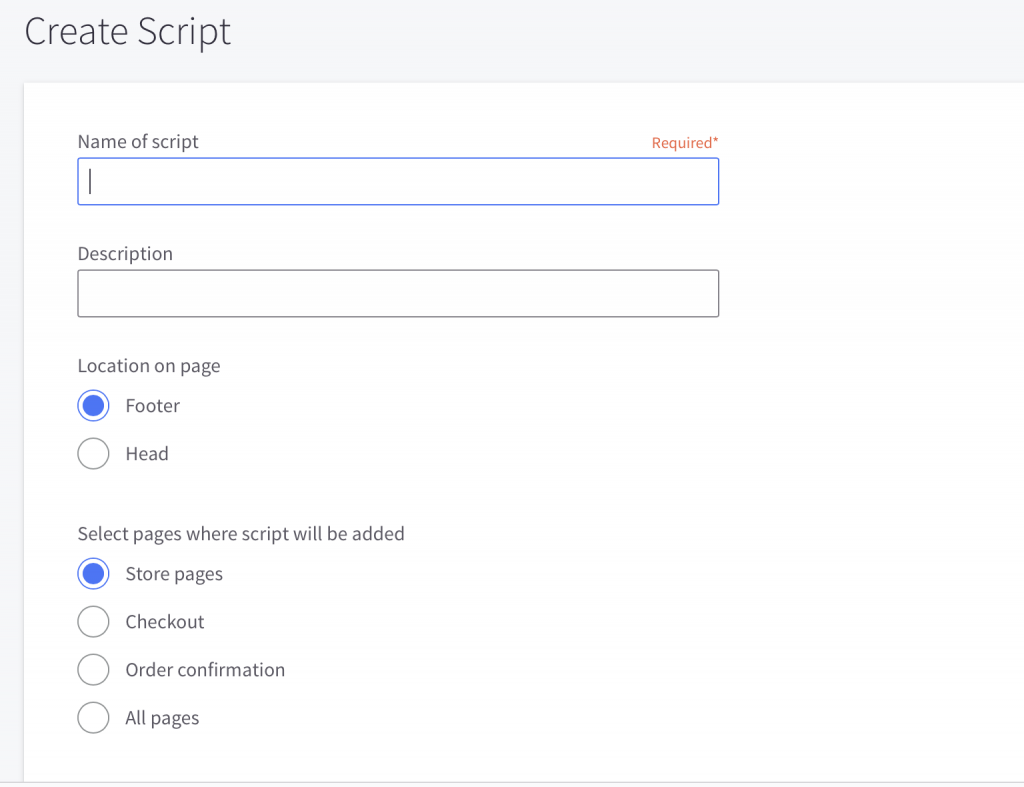Choose the Store pages option
This screenshot has width=1024, height=787.
point(93,573)
